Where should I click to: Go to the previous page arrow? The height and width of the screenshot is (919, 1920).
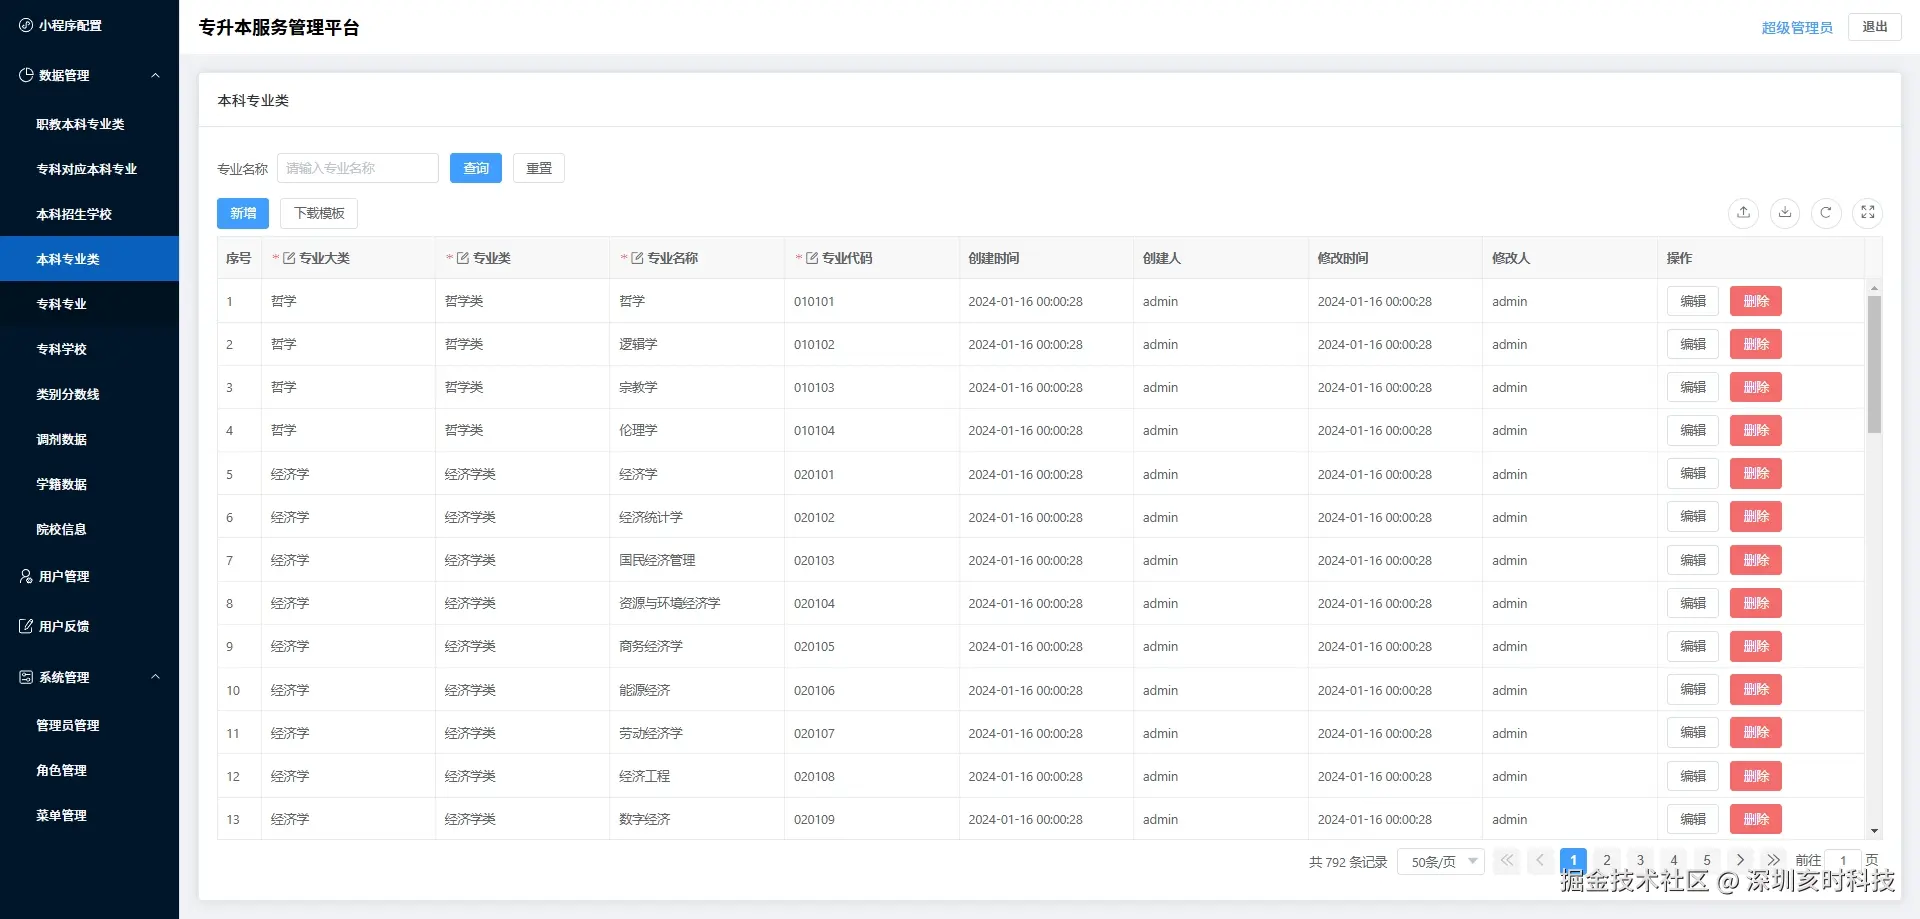tap(1540, 860)
